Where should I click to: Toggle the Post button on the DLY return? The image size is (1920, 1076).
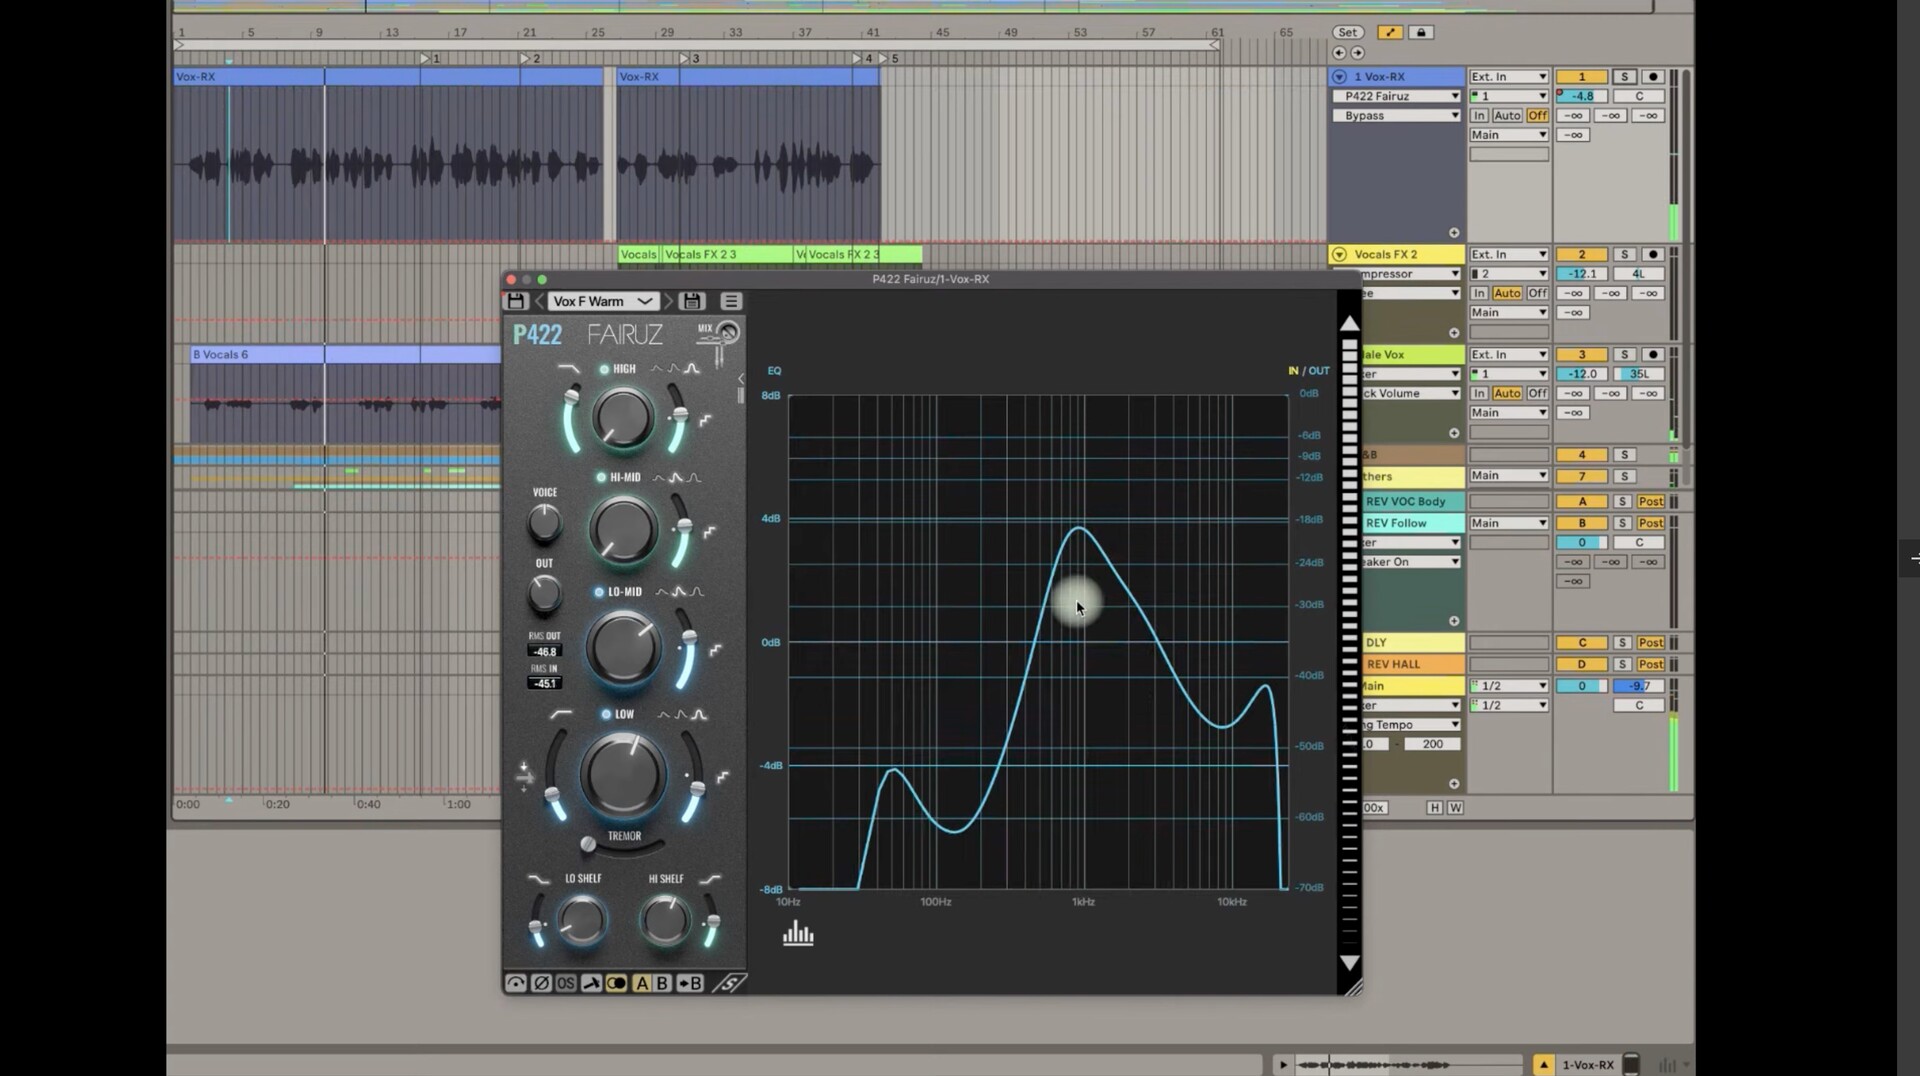1651,643
